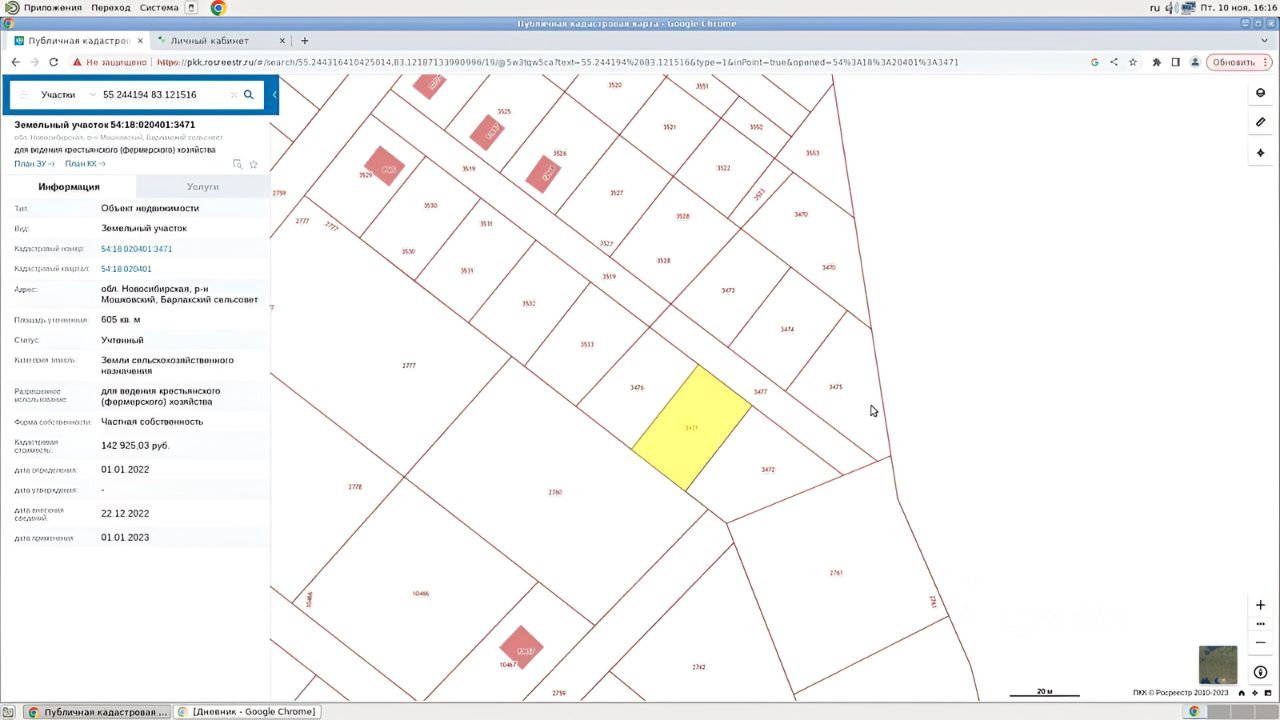Open the map layers control on the right

click(1260, 93)
